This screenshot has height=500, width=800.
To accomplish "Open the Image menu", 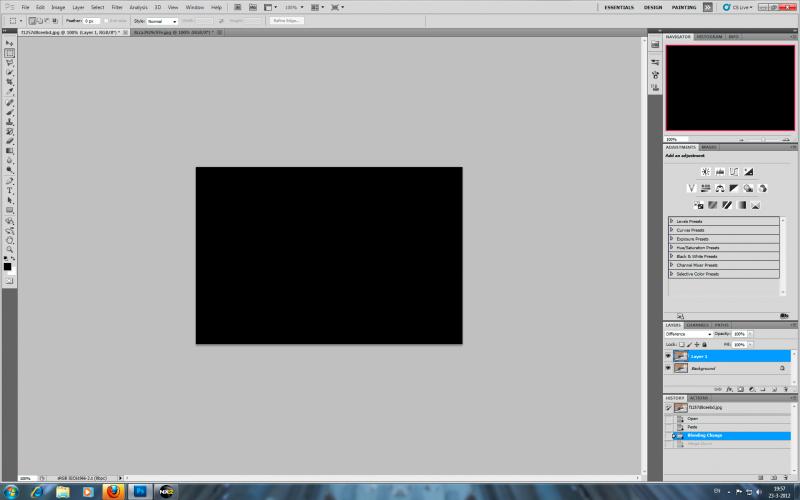I will tap(58, 8).
